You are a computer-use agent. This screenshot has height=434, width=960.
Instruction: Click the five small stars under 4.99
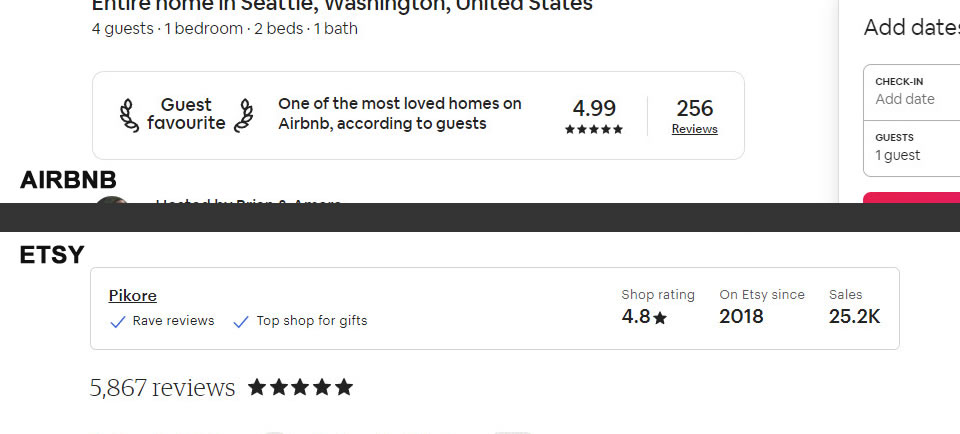594,130
